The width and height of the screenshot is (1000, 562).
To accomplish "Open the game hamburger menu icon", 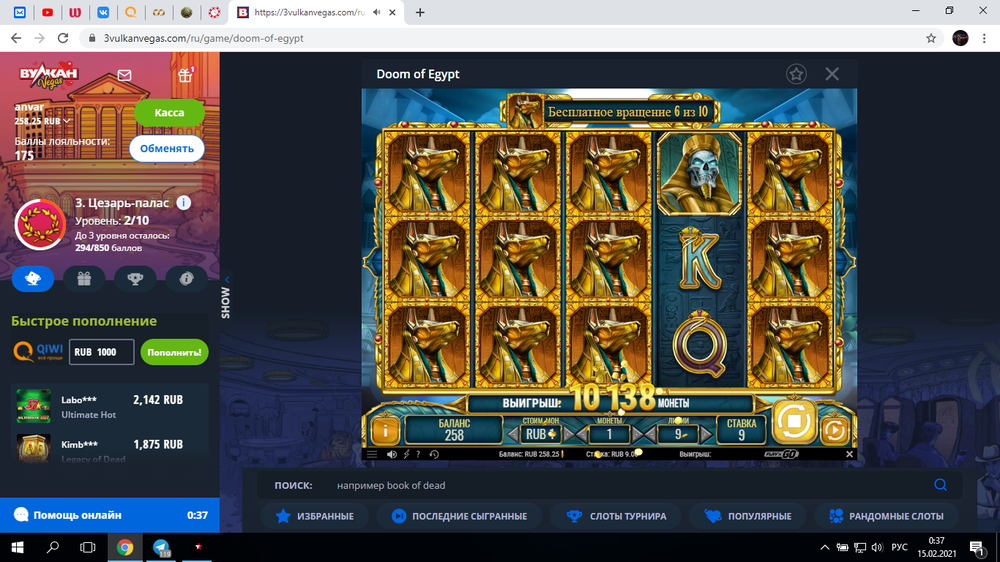I will coord(373,454).
